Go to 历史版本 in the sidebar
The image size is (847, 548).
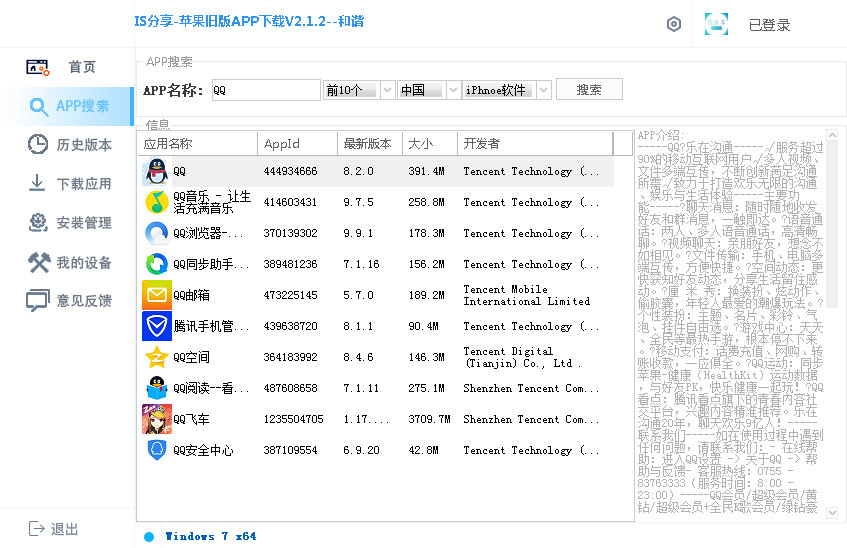pyautogui.click(x=68, y=145)
